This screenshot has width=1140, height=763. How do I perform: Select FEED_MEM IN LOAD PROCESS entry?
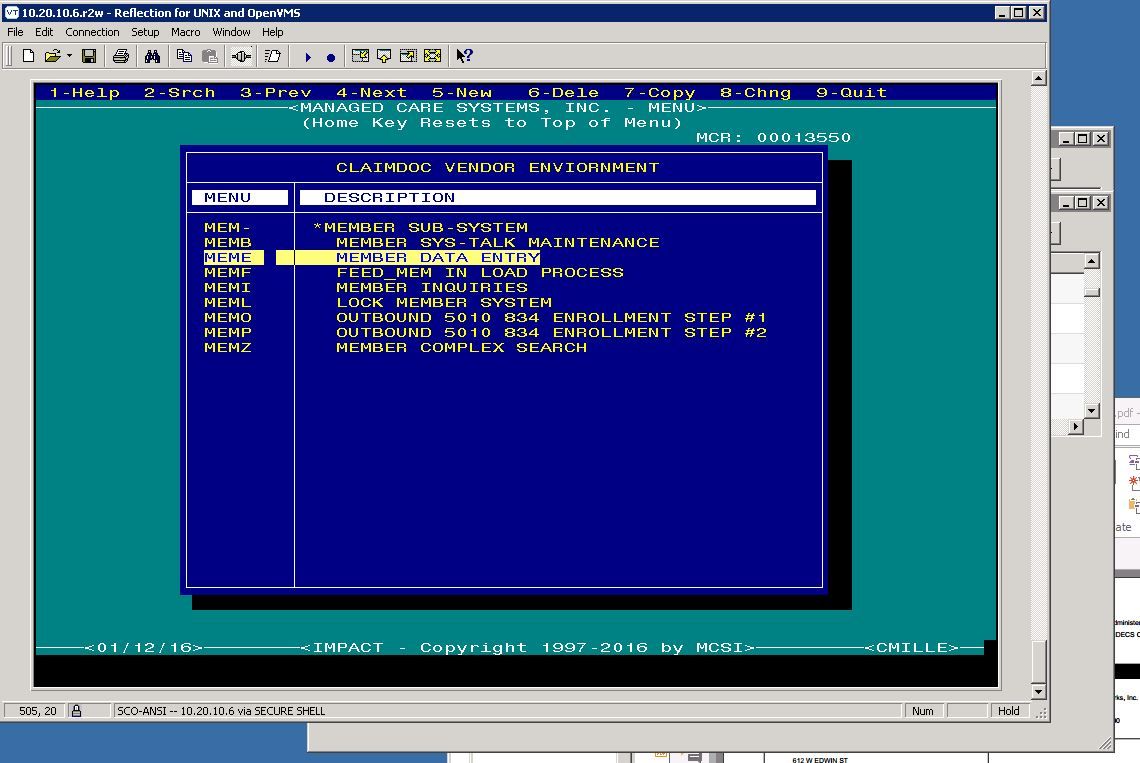tap(480, 273)
